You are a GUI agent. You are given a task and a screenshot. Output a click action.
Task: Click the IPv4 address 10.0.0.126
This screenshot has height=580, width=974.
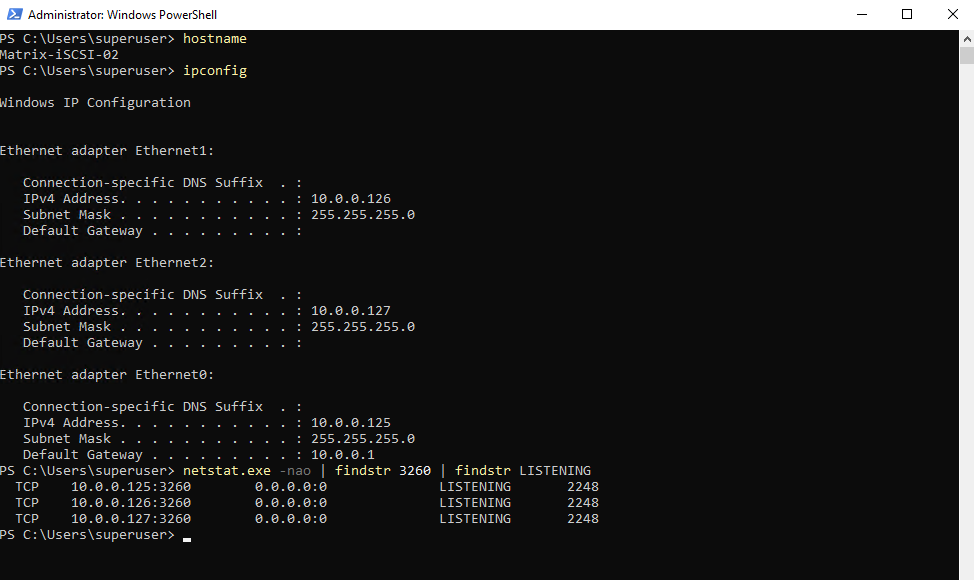coord(351,199)
